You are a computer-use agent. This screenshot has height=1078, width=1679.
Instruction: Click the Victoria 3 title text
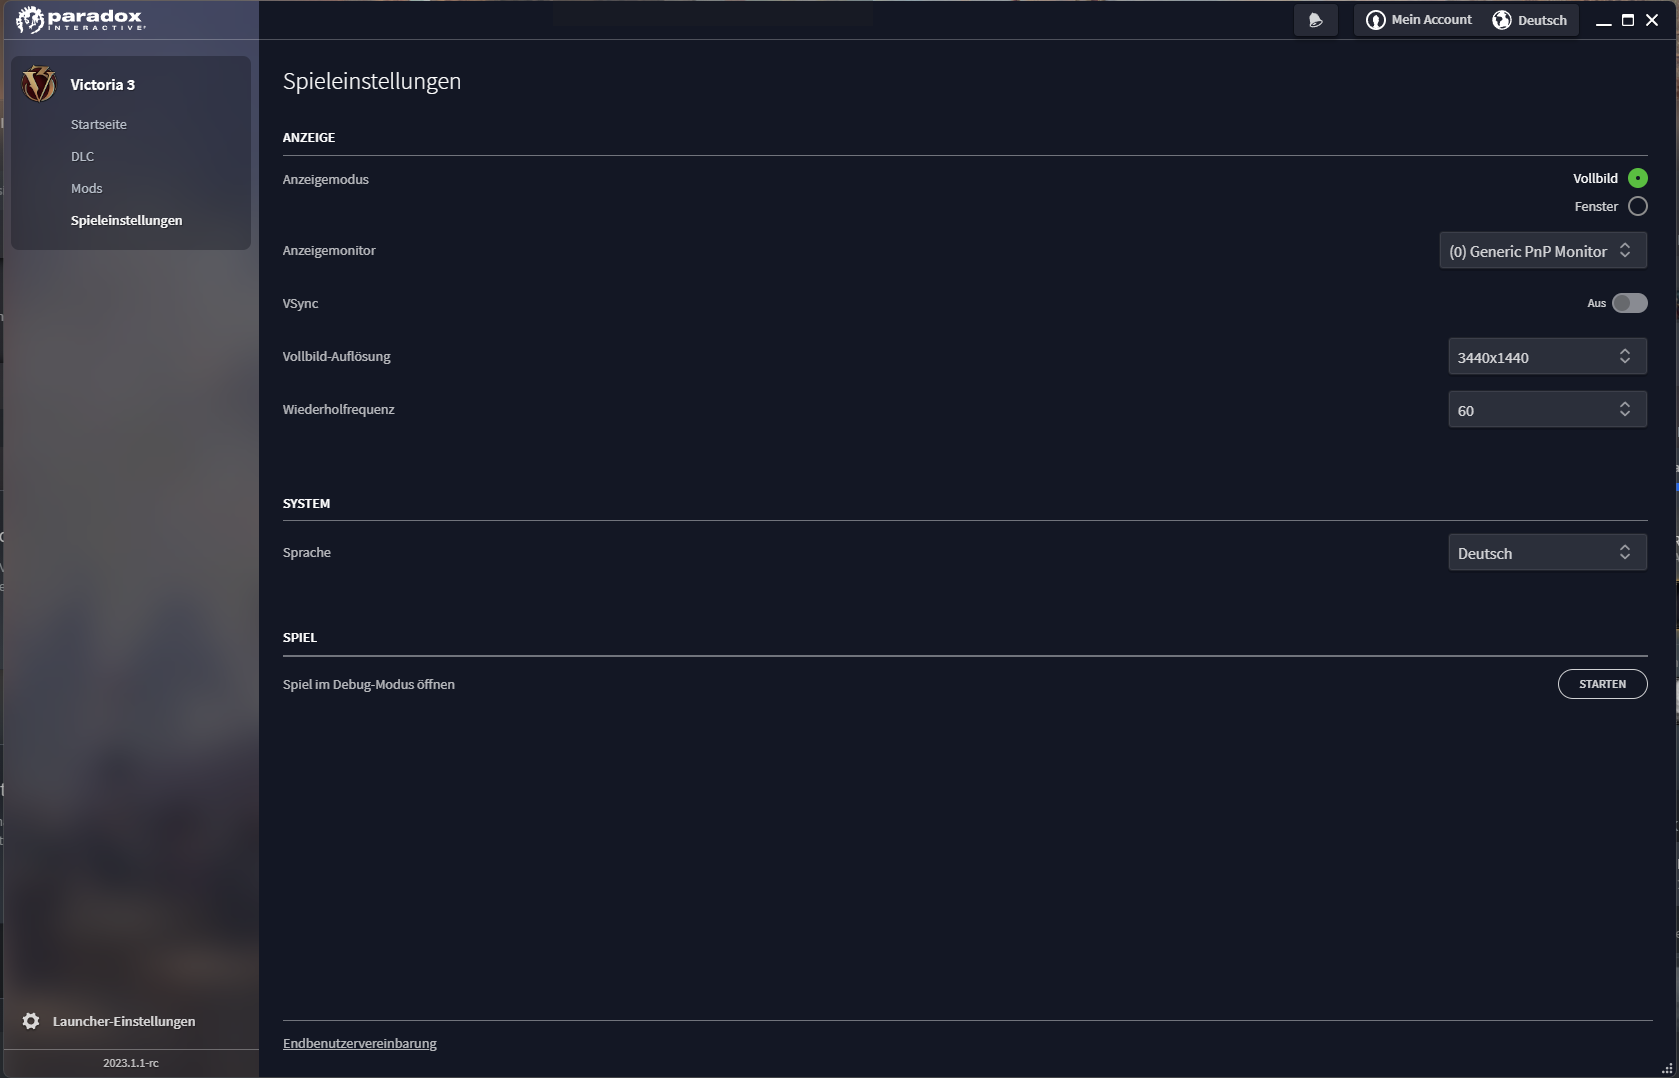[103, 84]
